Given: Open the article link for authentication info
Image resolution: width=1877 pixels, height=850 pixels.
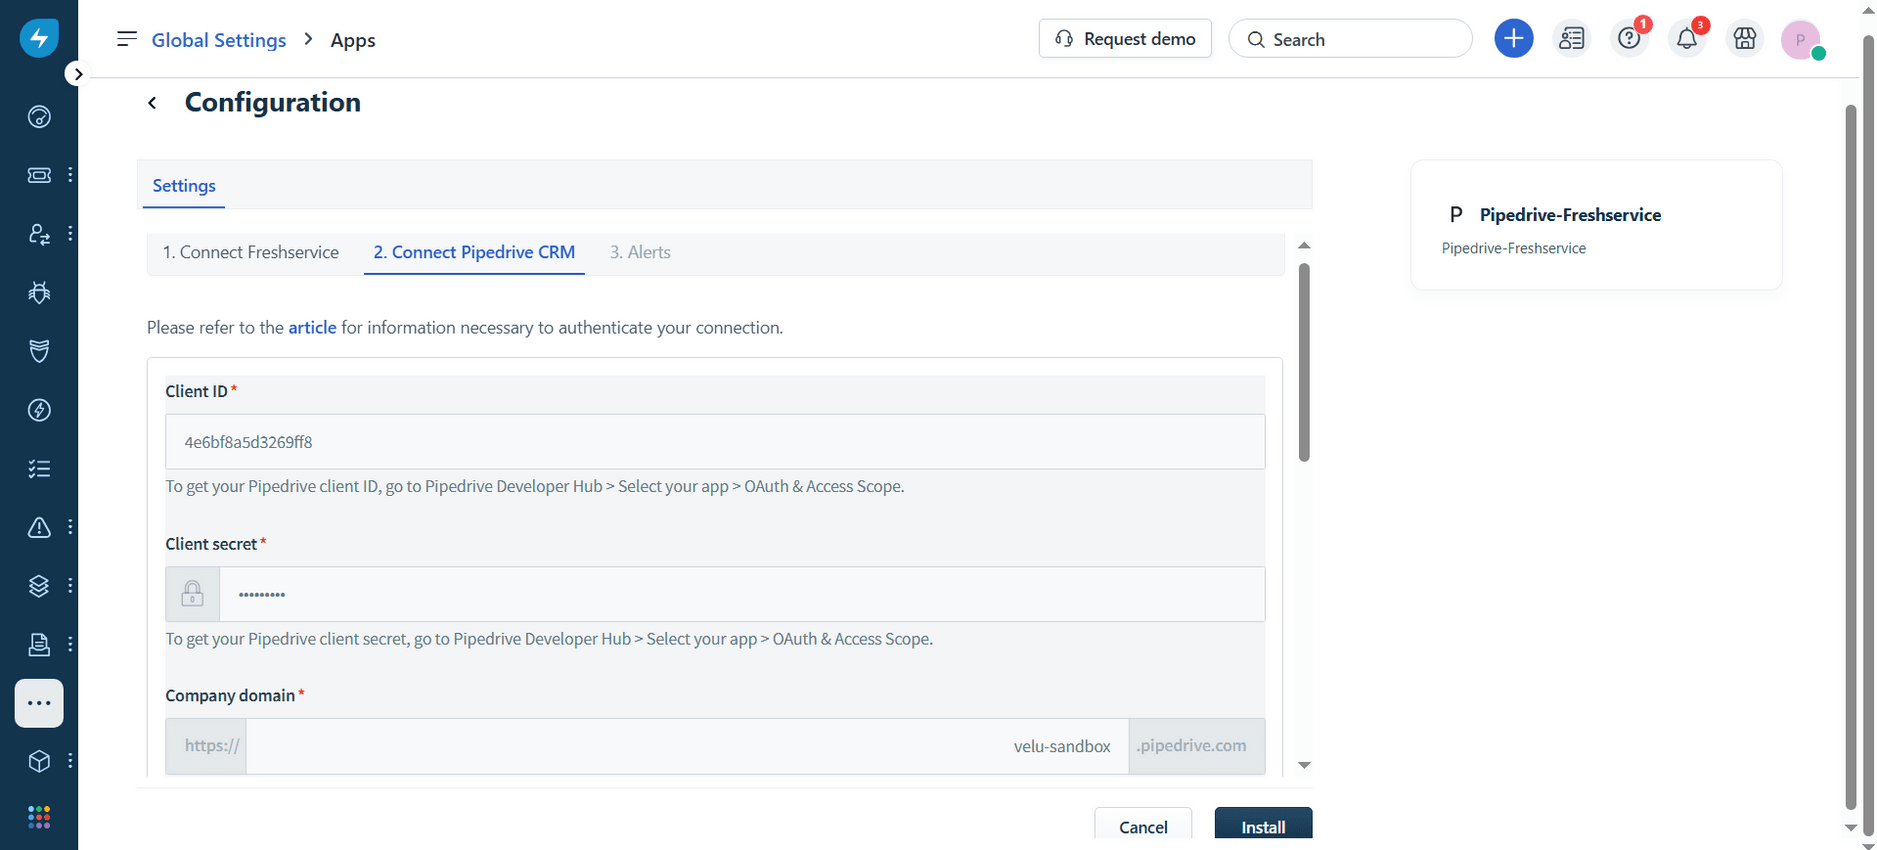Looking at the screenshot, I should (x=312, y=328).
